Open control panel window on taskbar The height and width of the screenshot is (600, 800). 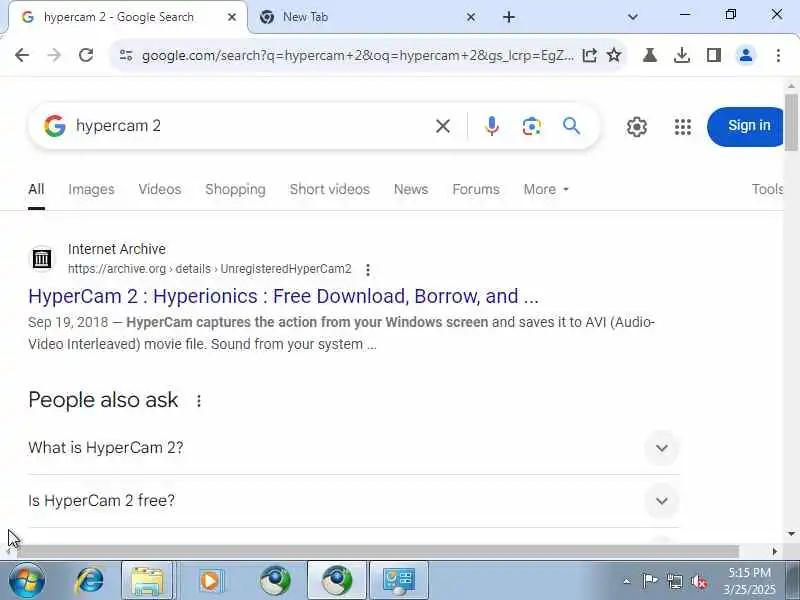(399, 581)
